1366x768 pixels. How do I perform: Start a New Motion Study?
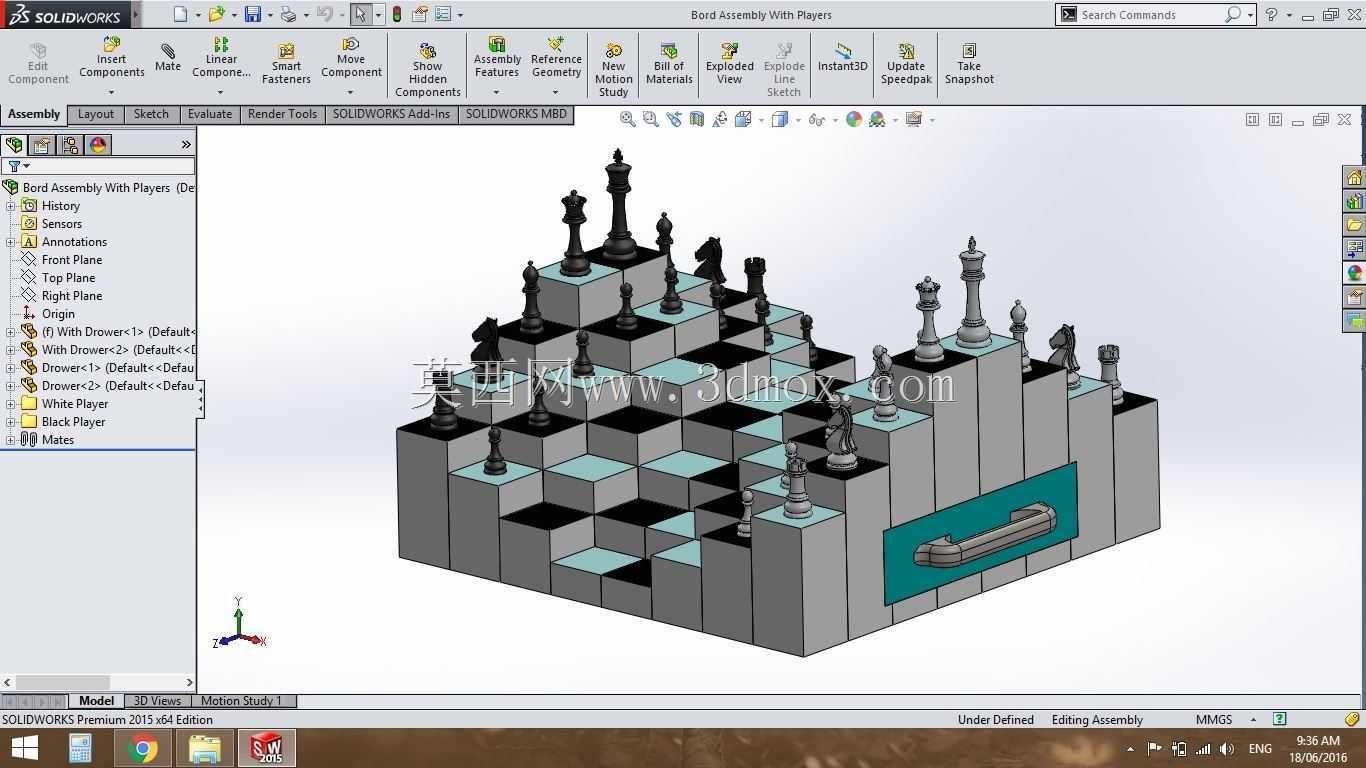614,70
